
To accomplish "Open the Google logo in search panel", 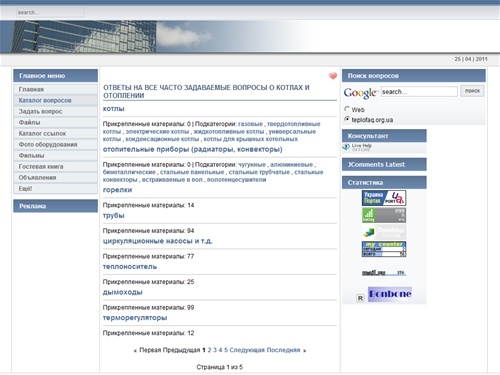I will 361,93.
